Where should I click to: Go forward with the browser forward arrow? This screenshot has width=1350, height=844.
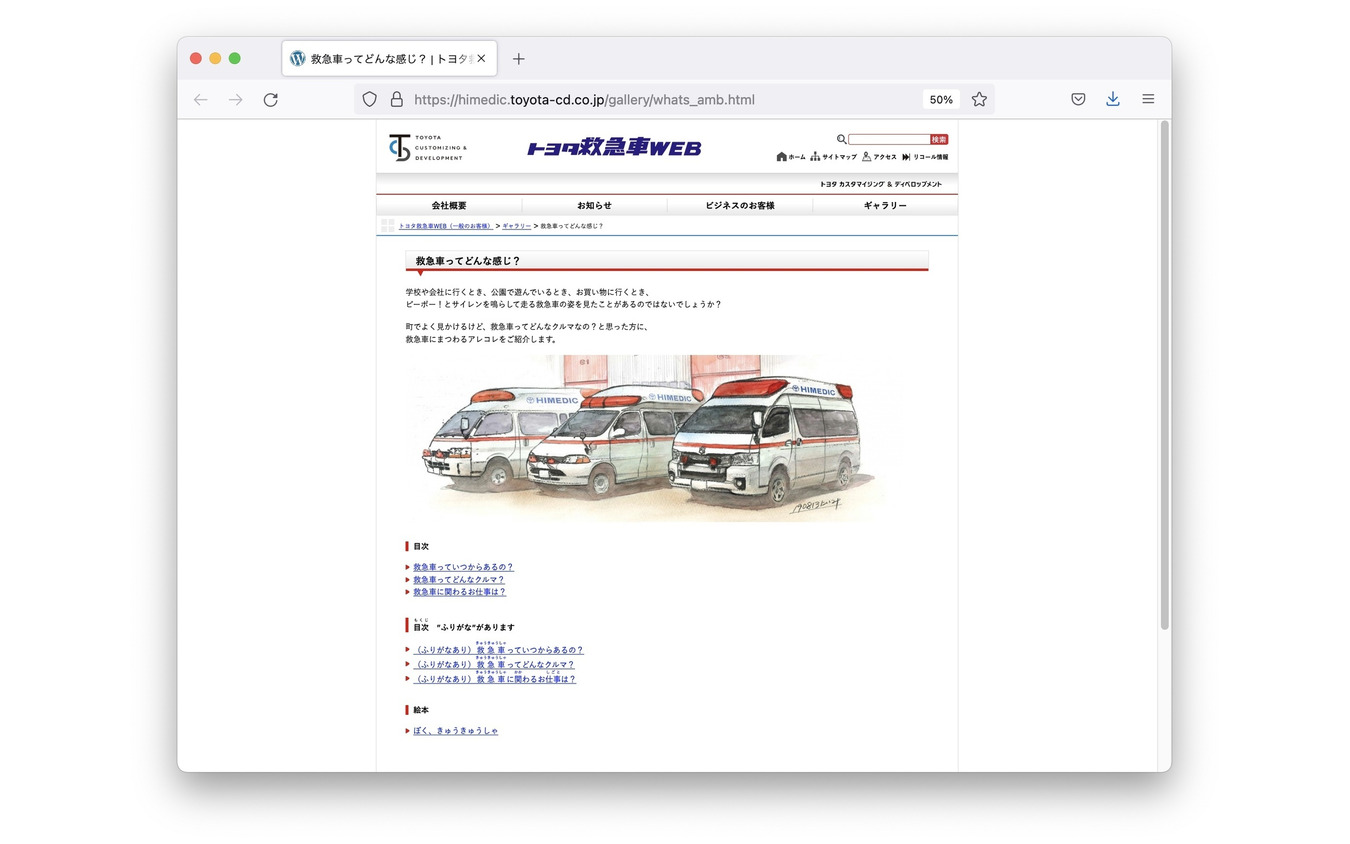coord(235,100)
